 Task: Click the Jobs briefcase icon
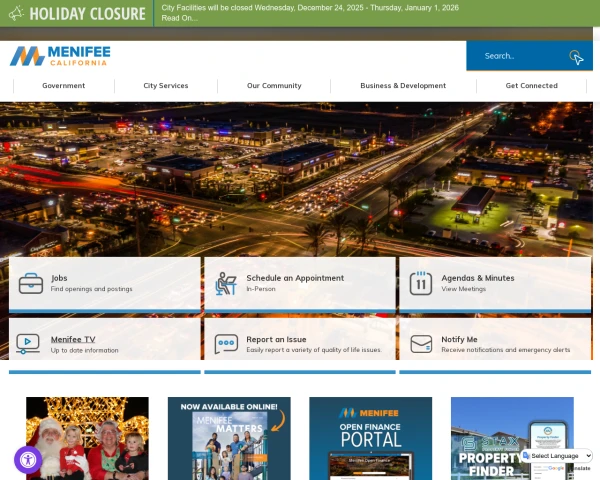point(31,283)
